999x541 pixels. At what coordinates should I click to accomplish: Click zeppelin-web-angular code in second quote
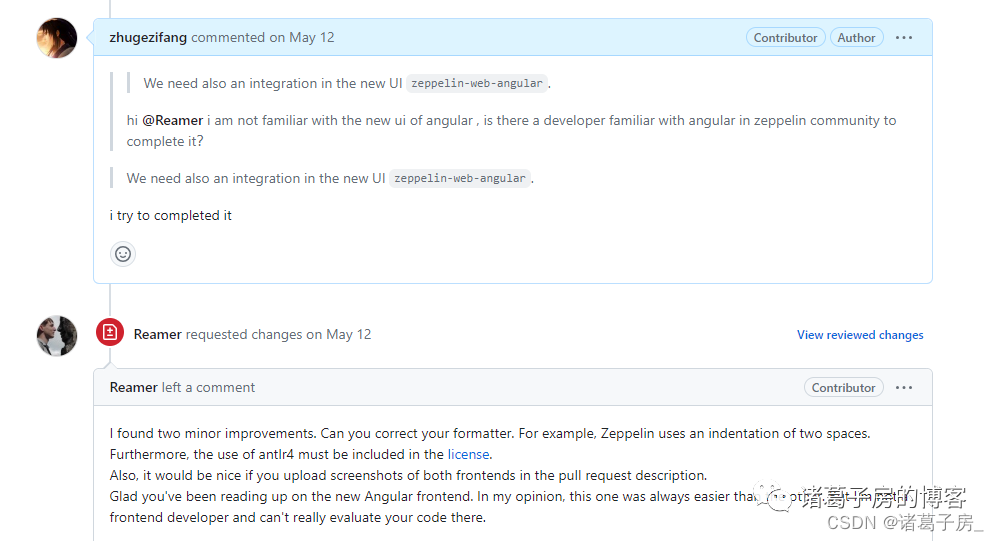click(461, 179)
